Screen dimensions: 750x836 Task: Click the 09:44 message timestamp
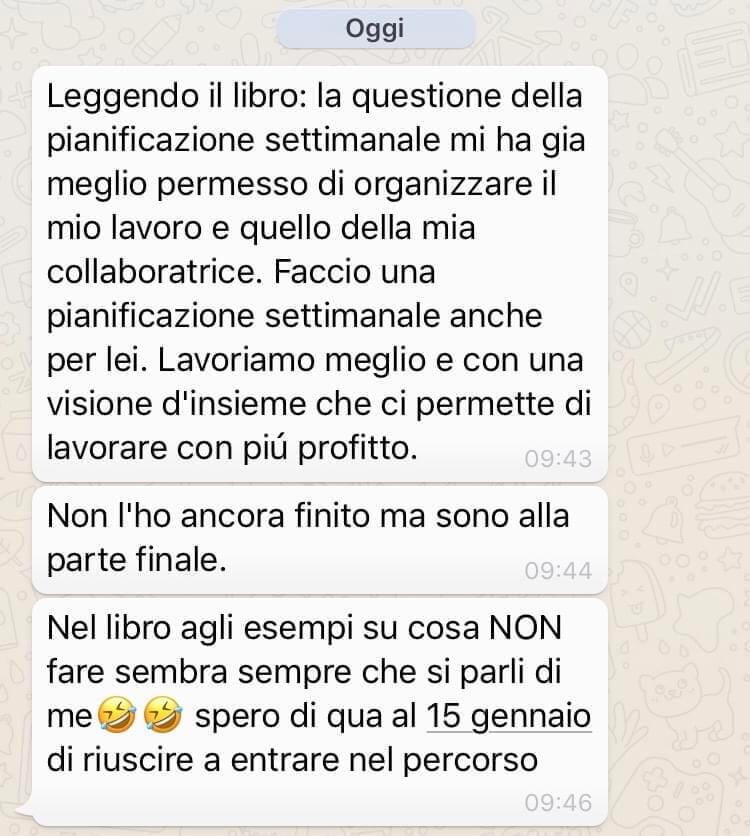pyautogui.click(x=558, y=571)
